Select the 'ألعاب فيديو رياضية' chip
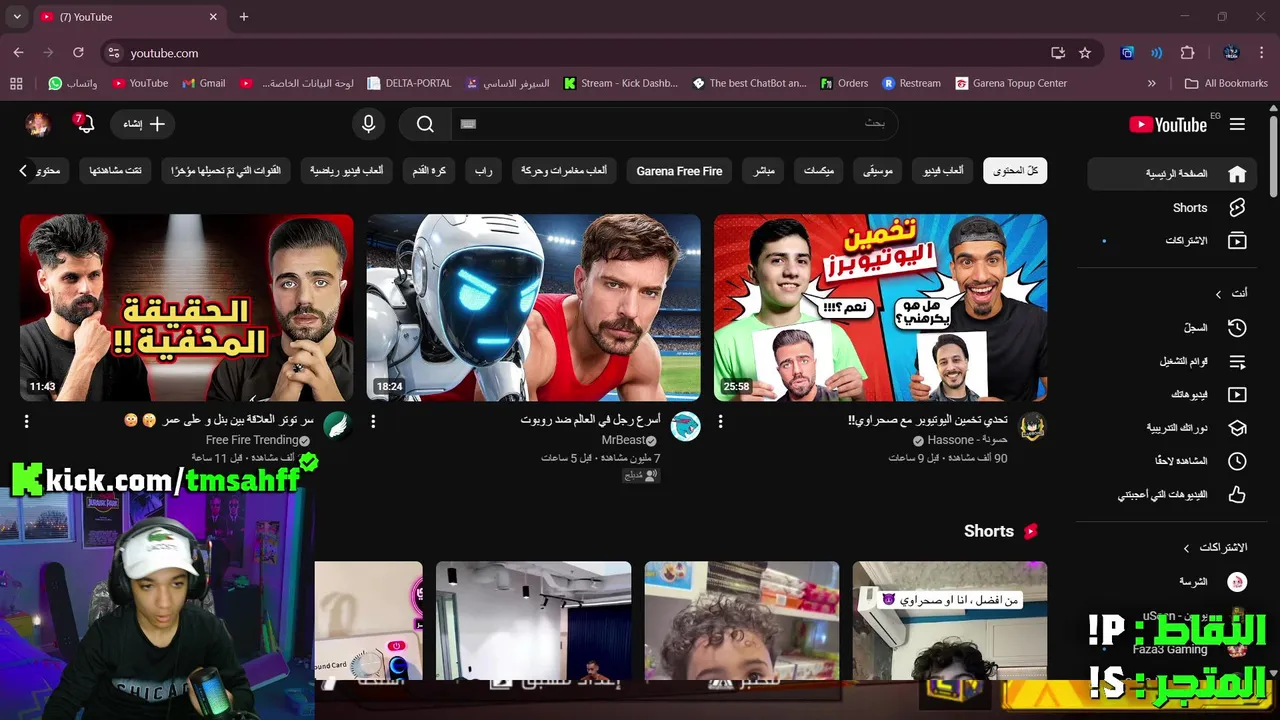Image resolution: width=1280 pixels, height=720 pixels. (x=346, y=171)
